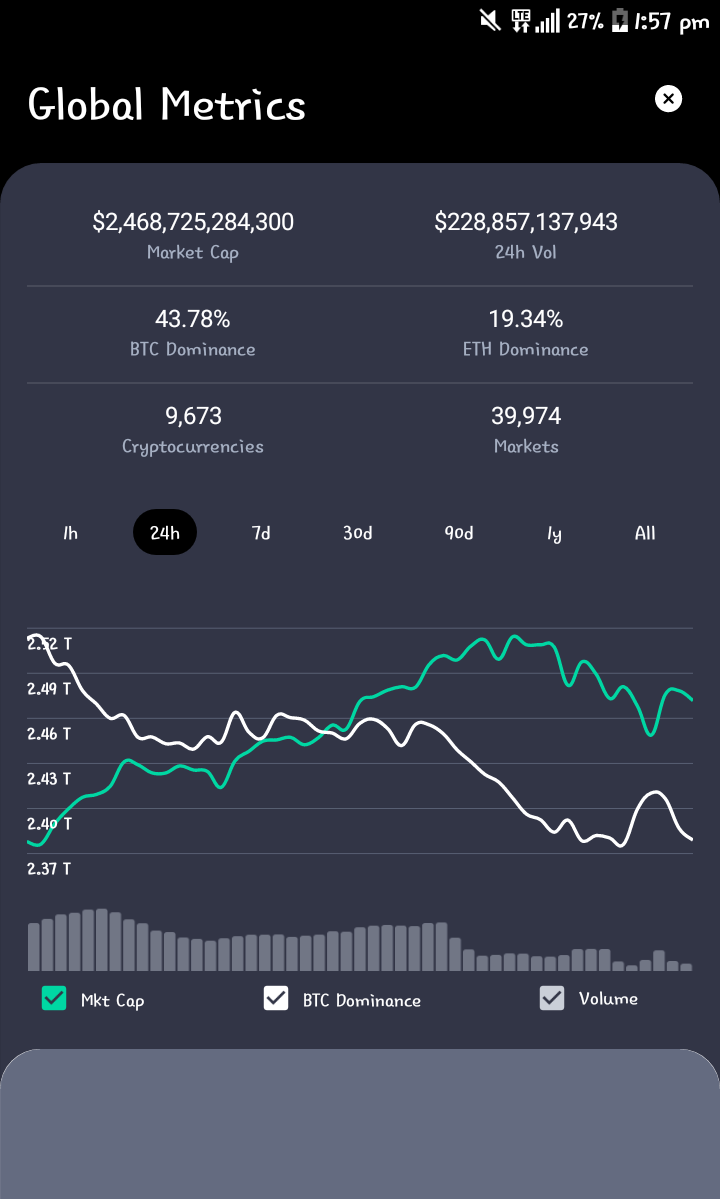
Task: Tap the 24h Vol figure
Action: pyautogui.click(x=526, y=222)
